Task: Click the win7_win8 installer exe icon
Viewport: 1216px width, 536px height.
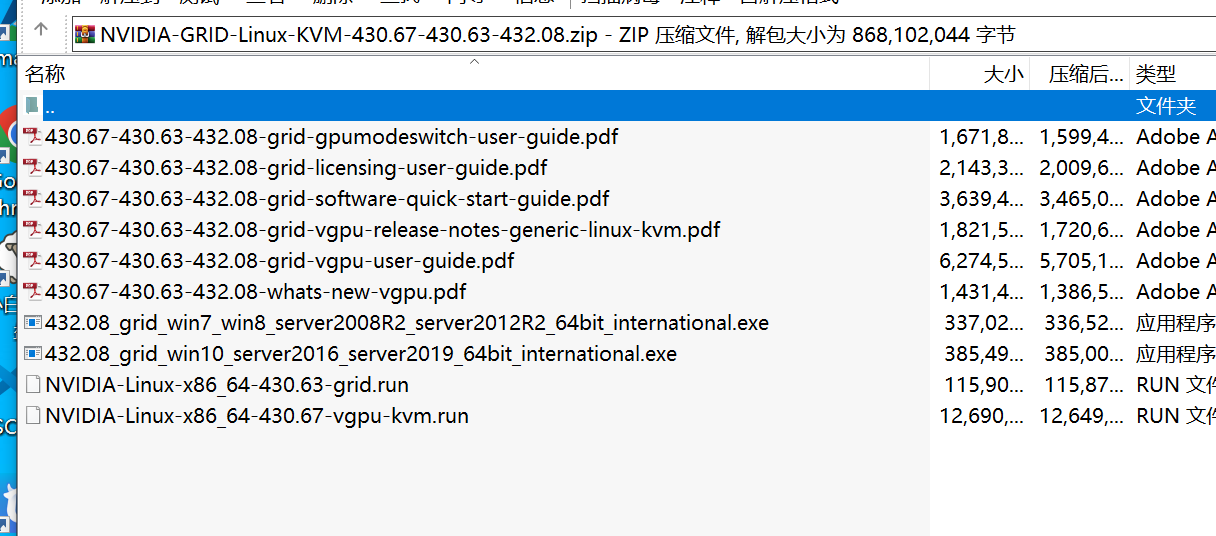Action: click(33, 323)
